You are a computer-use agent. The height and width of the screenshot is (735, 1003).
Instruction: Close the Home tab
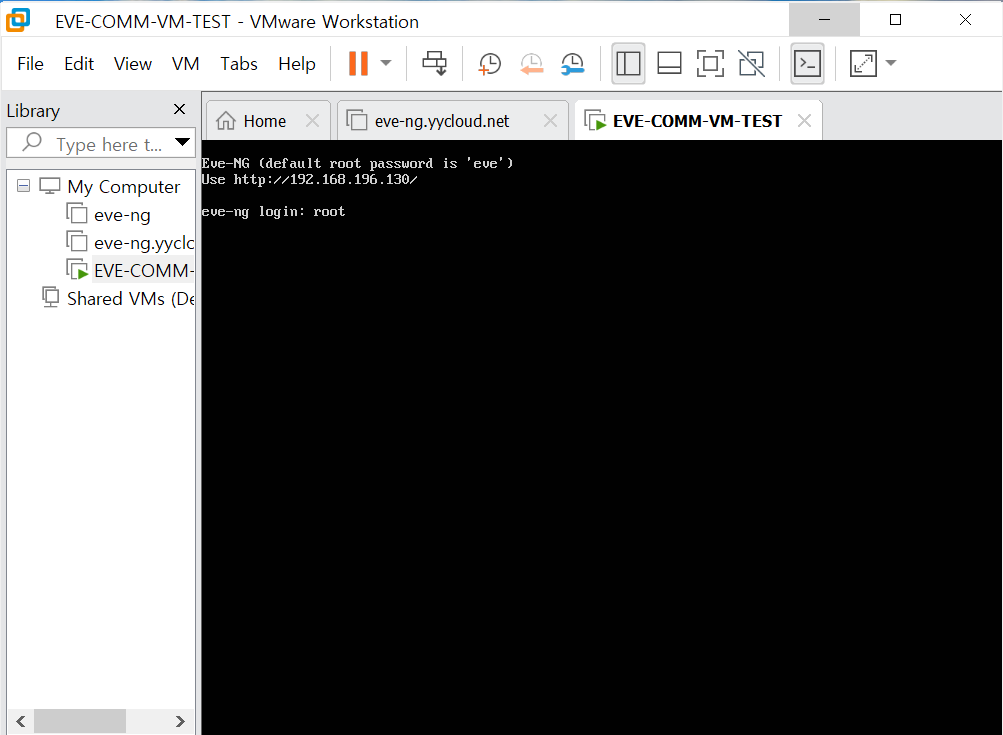pos(312,121)
